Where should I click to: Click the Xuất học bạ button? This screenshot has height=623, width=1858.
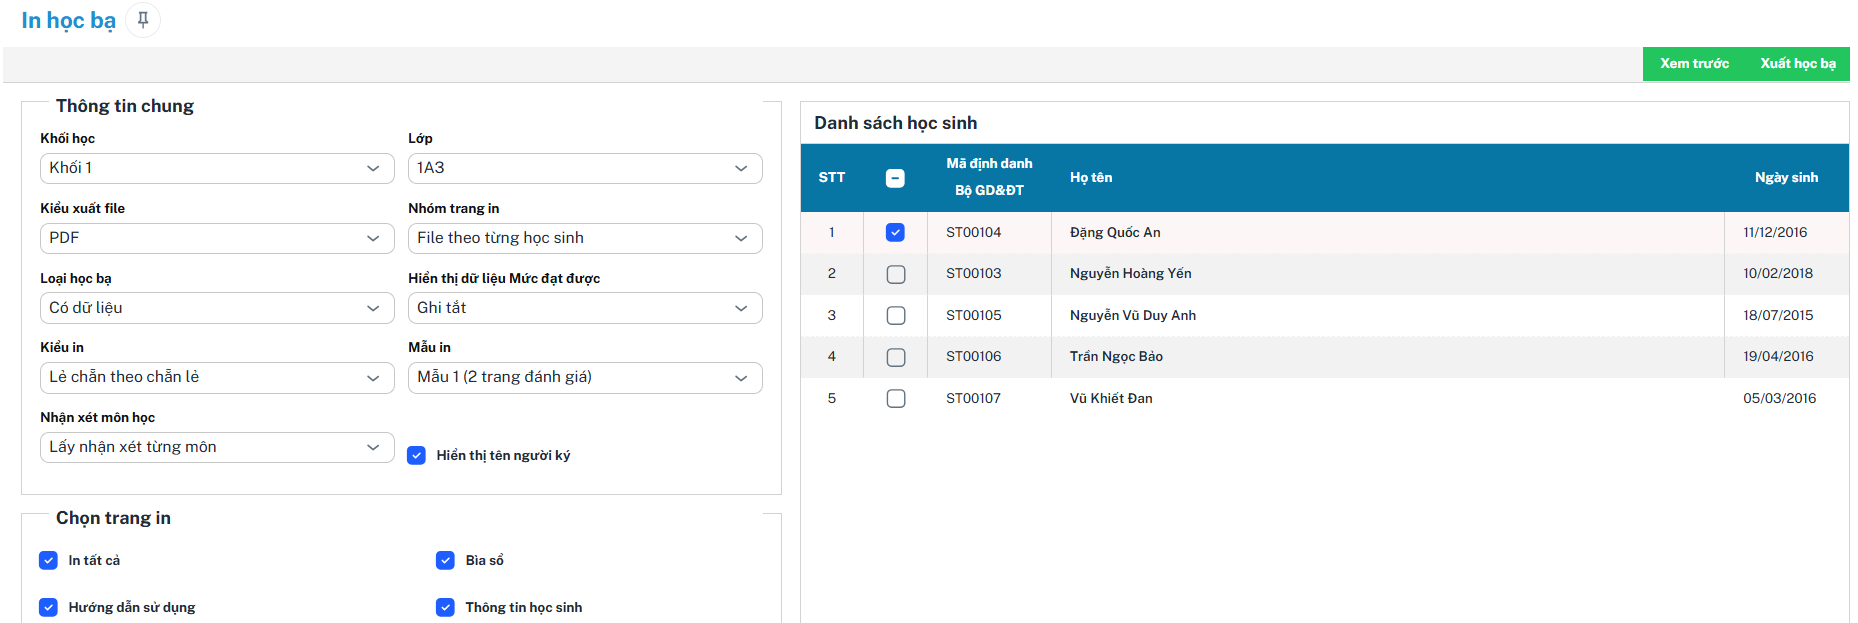click(1797, 63)
